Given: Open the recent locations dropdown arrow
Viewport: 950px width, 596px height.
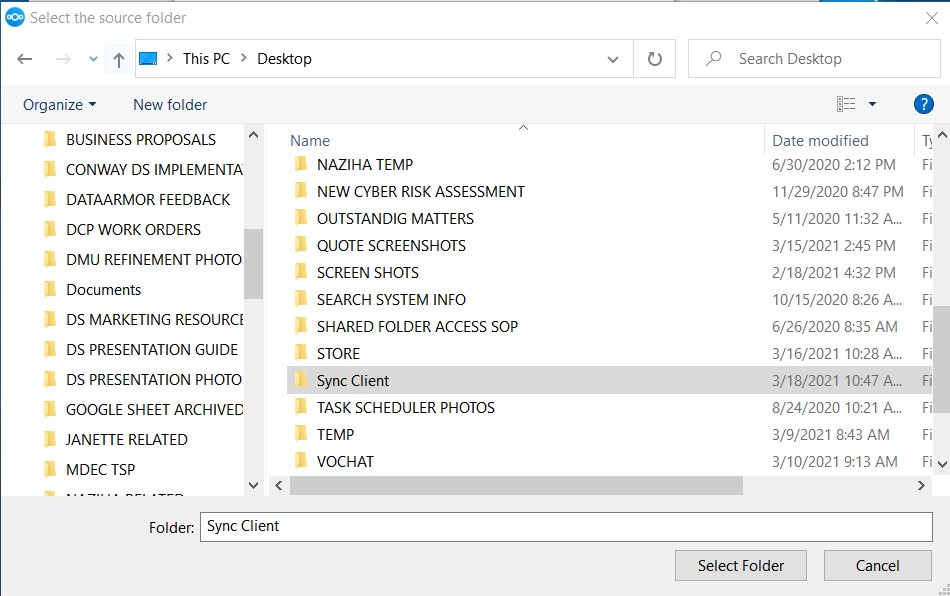Looking at the screenshot, I should (x=93, y=59).
